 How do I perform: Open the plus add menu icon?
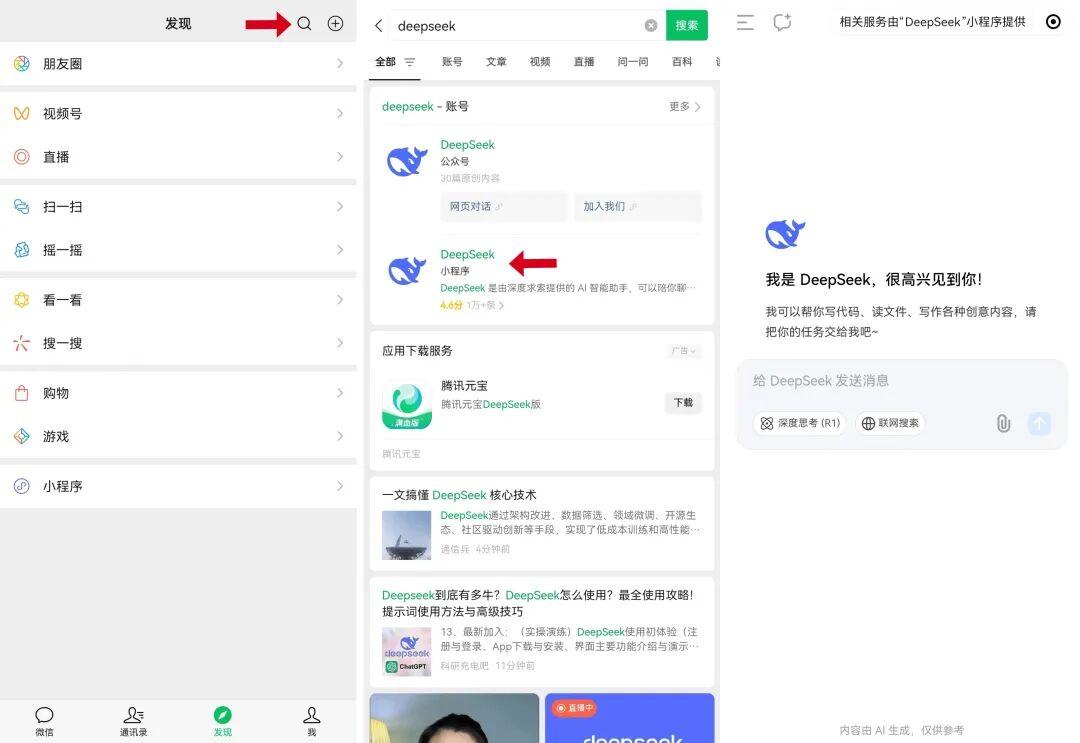click(335, 24)
